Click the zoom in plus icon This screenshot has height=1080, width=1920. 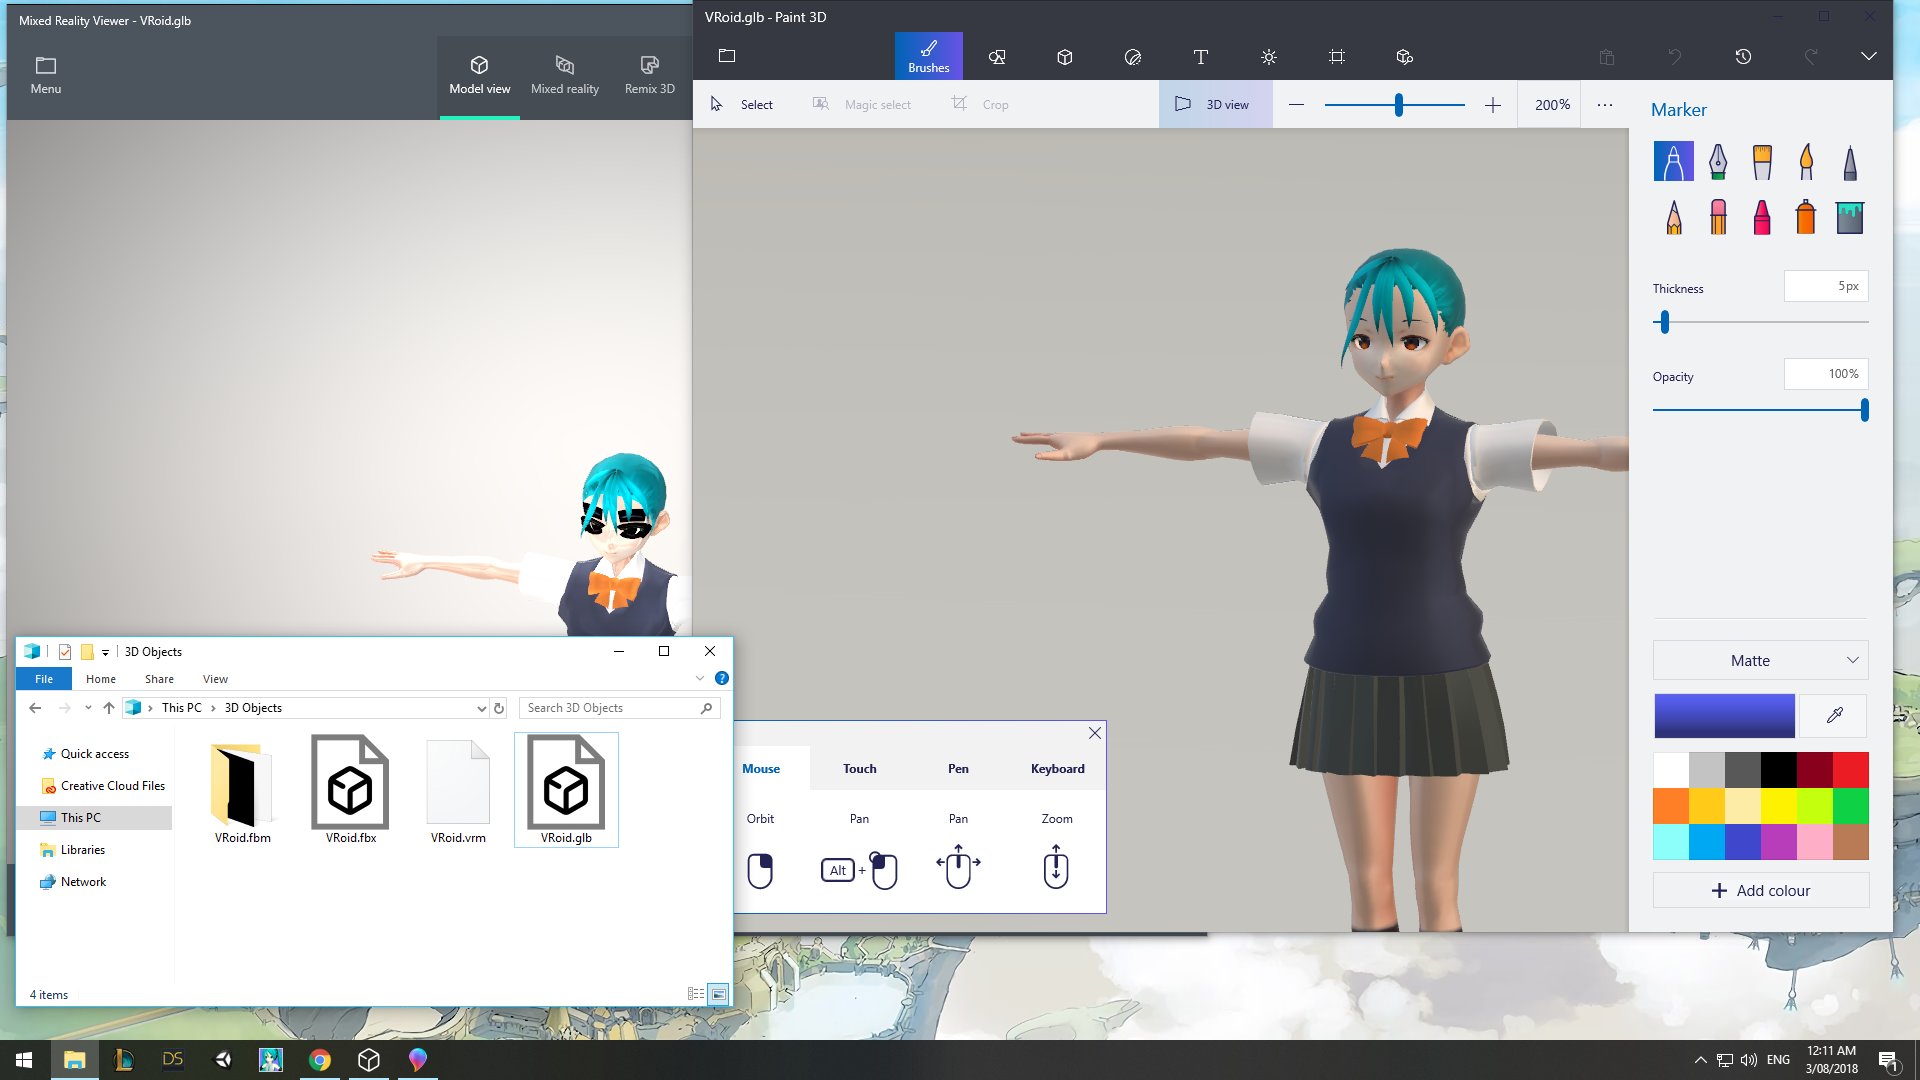coord(1493,105)
